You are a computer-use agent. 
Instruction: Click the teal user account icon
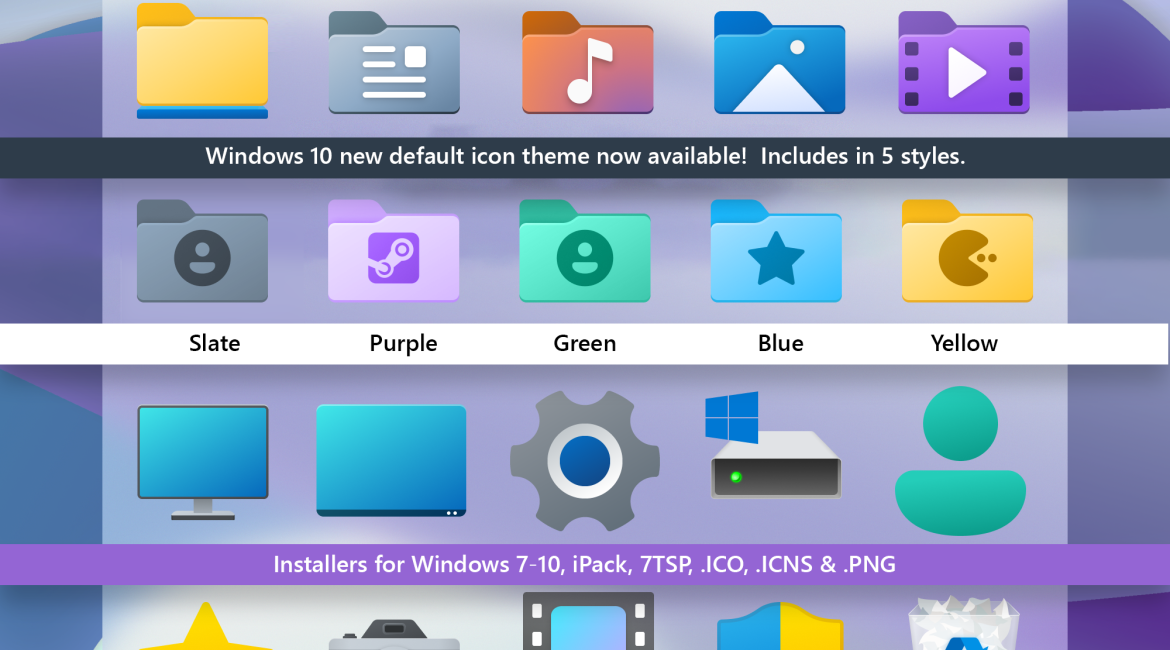coord(960,460)
